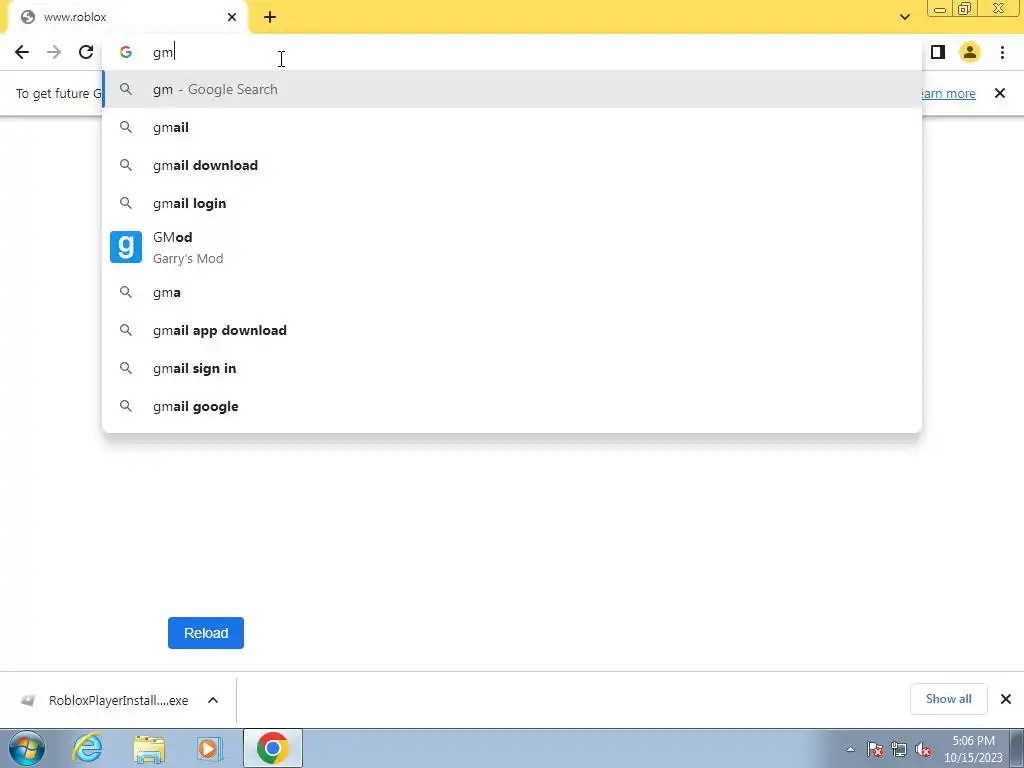1024x768 pixels.
Task: Choose the "gm - Google Search" suggestion
Action: point(512,89)
